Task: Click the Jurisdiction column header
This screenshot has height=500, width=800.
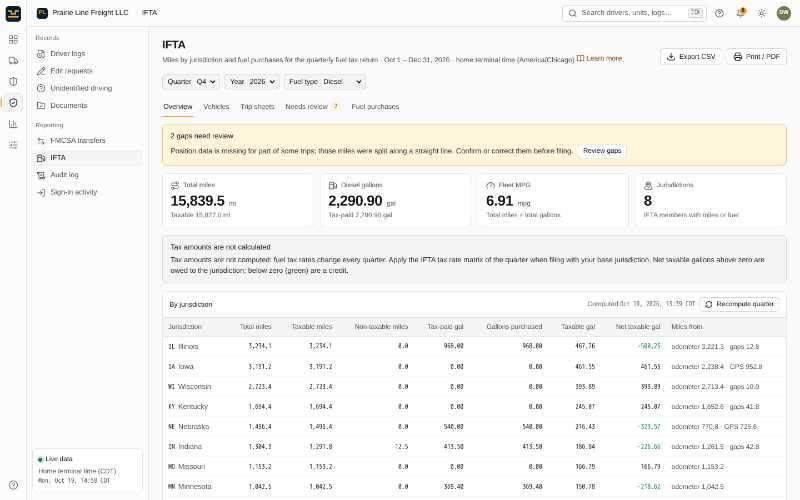Action: [185, 327]
